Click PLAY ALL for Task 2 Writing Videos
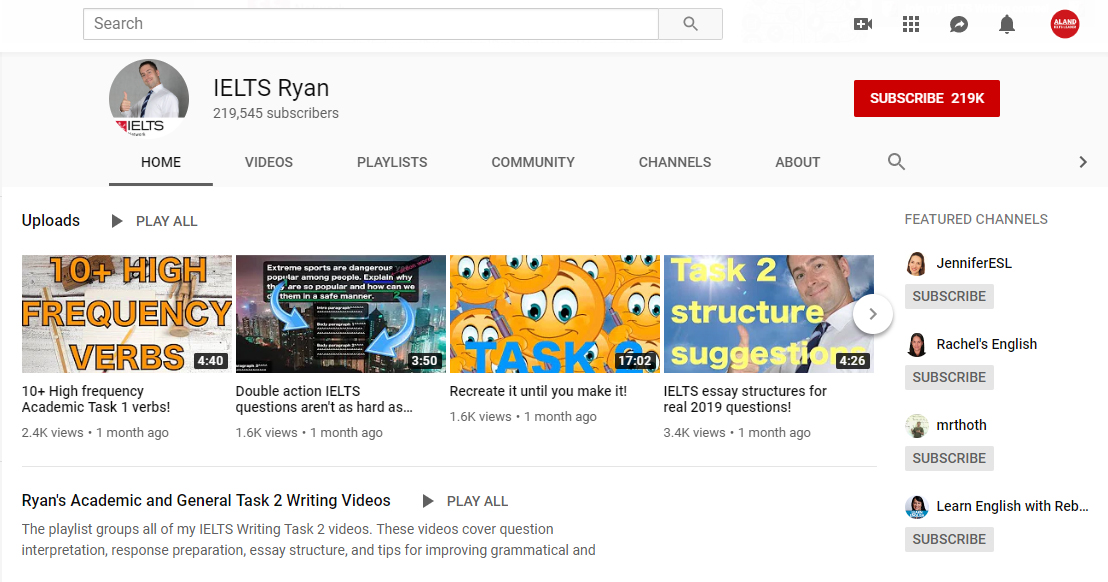Image resolution: width=1108 pixels, height=582 pixels. click(x=477, y=501)
